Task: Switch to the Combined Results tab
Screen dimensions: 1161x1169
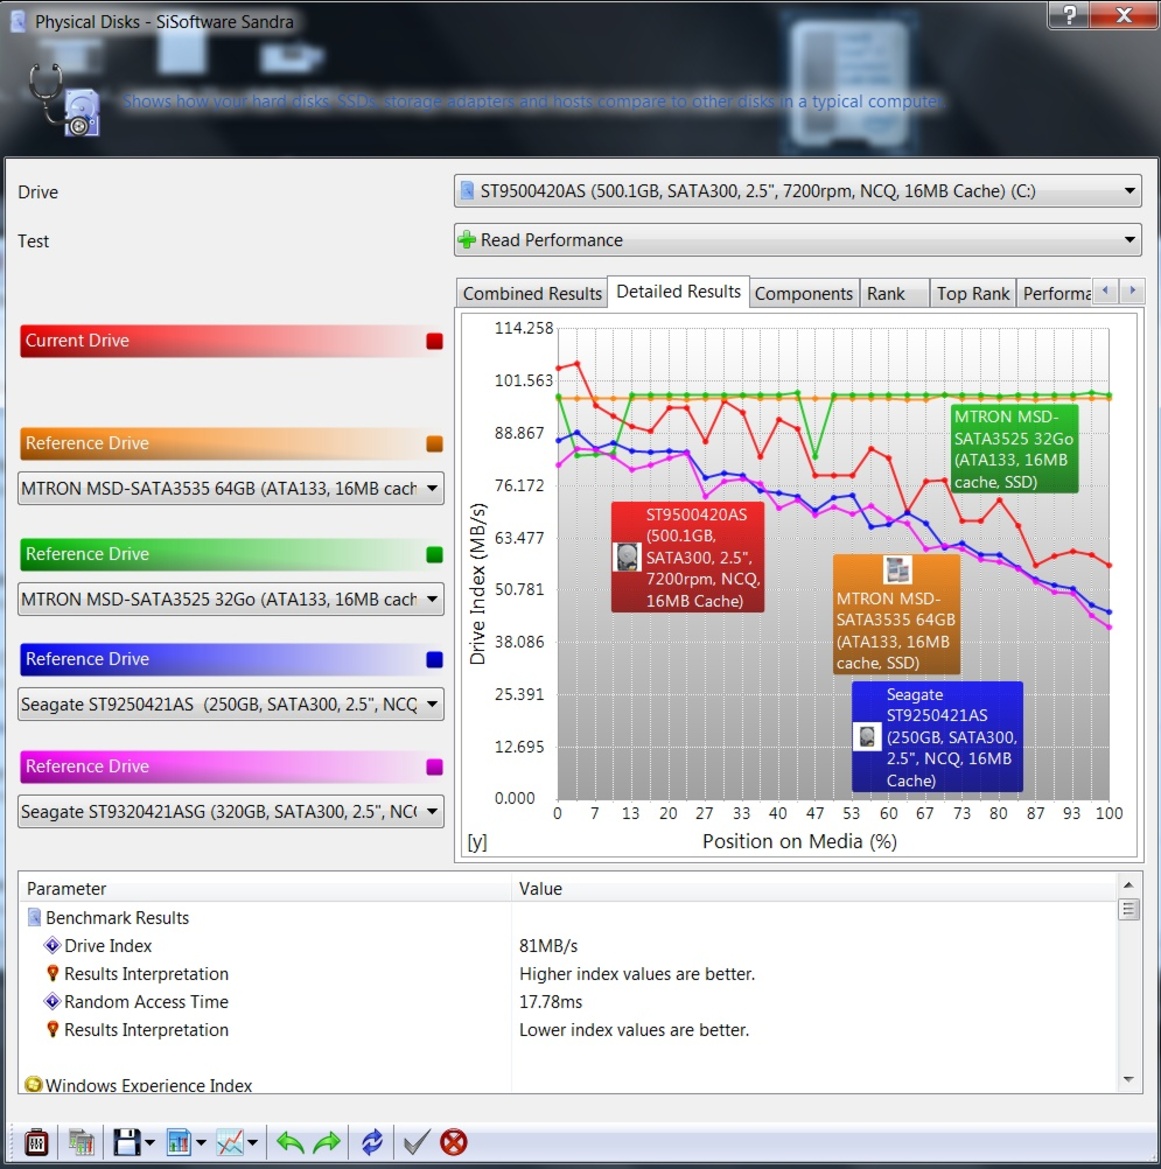Action: click(532, 293)
